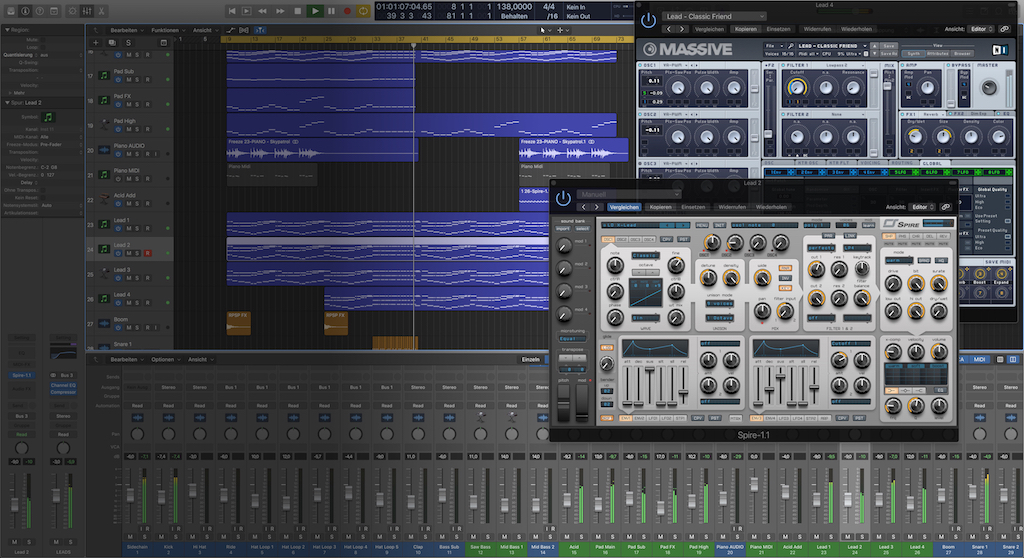The width and height of the screenshot is (1024, 558).
Task: Collapse the Spur: Lead 2 inspector triangle
Action: 7,103
